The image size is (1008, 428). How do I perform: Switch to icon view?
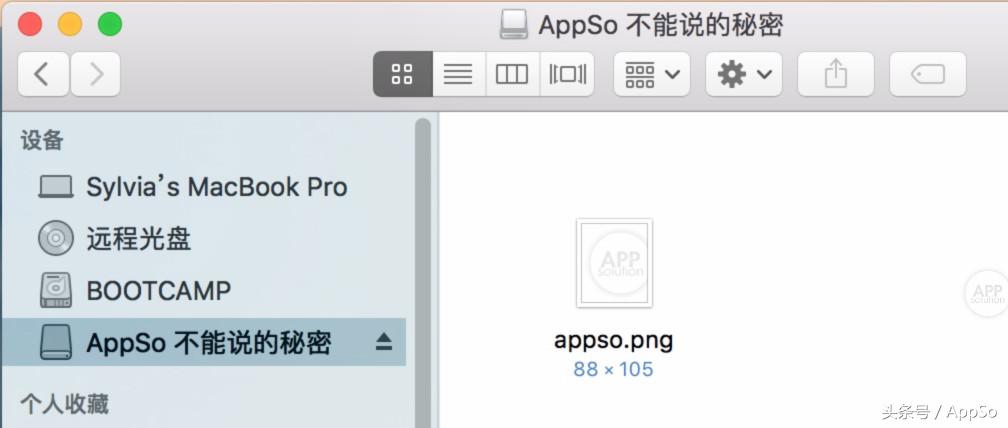tap(402, 75)
